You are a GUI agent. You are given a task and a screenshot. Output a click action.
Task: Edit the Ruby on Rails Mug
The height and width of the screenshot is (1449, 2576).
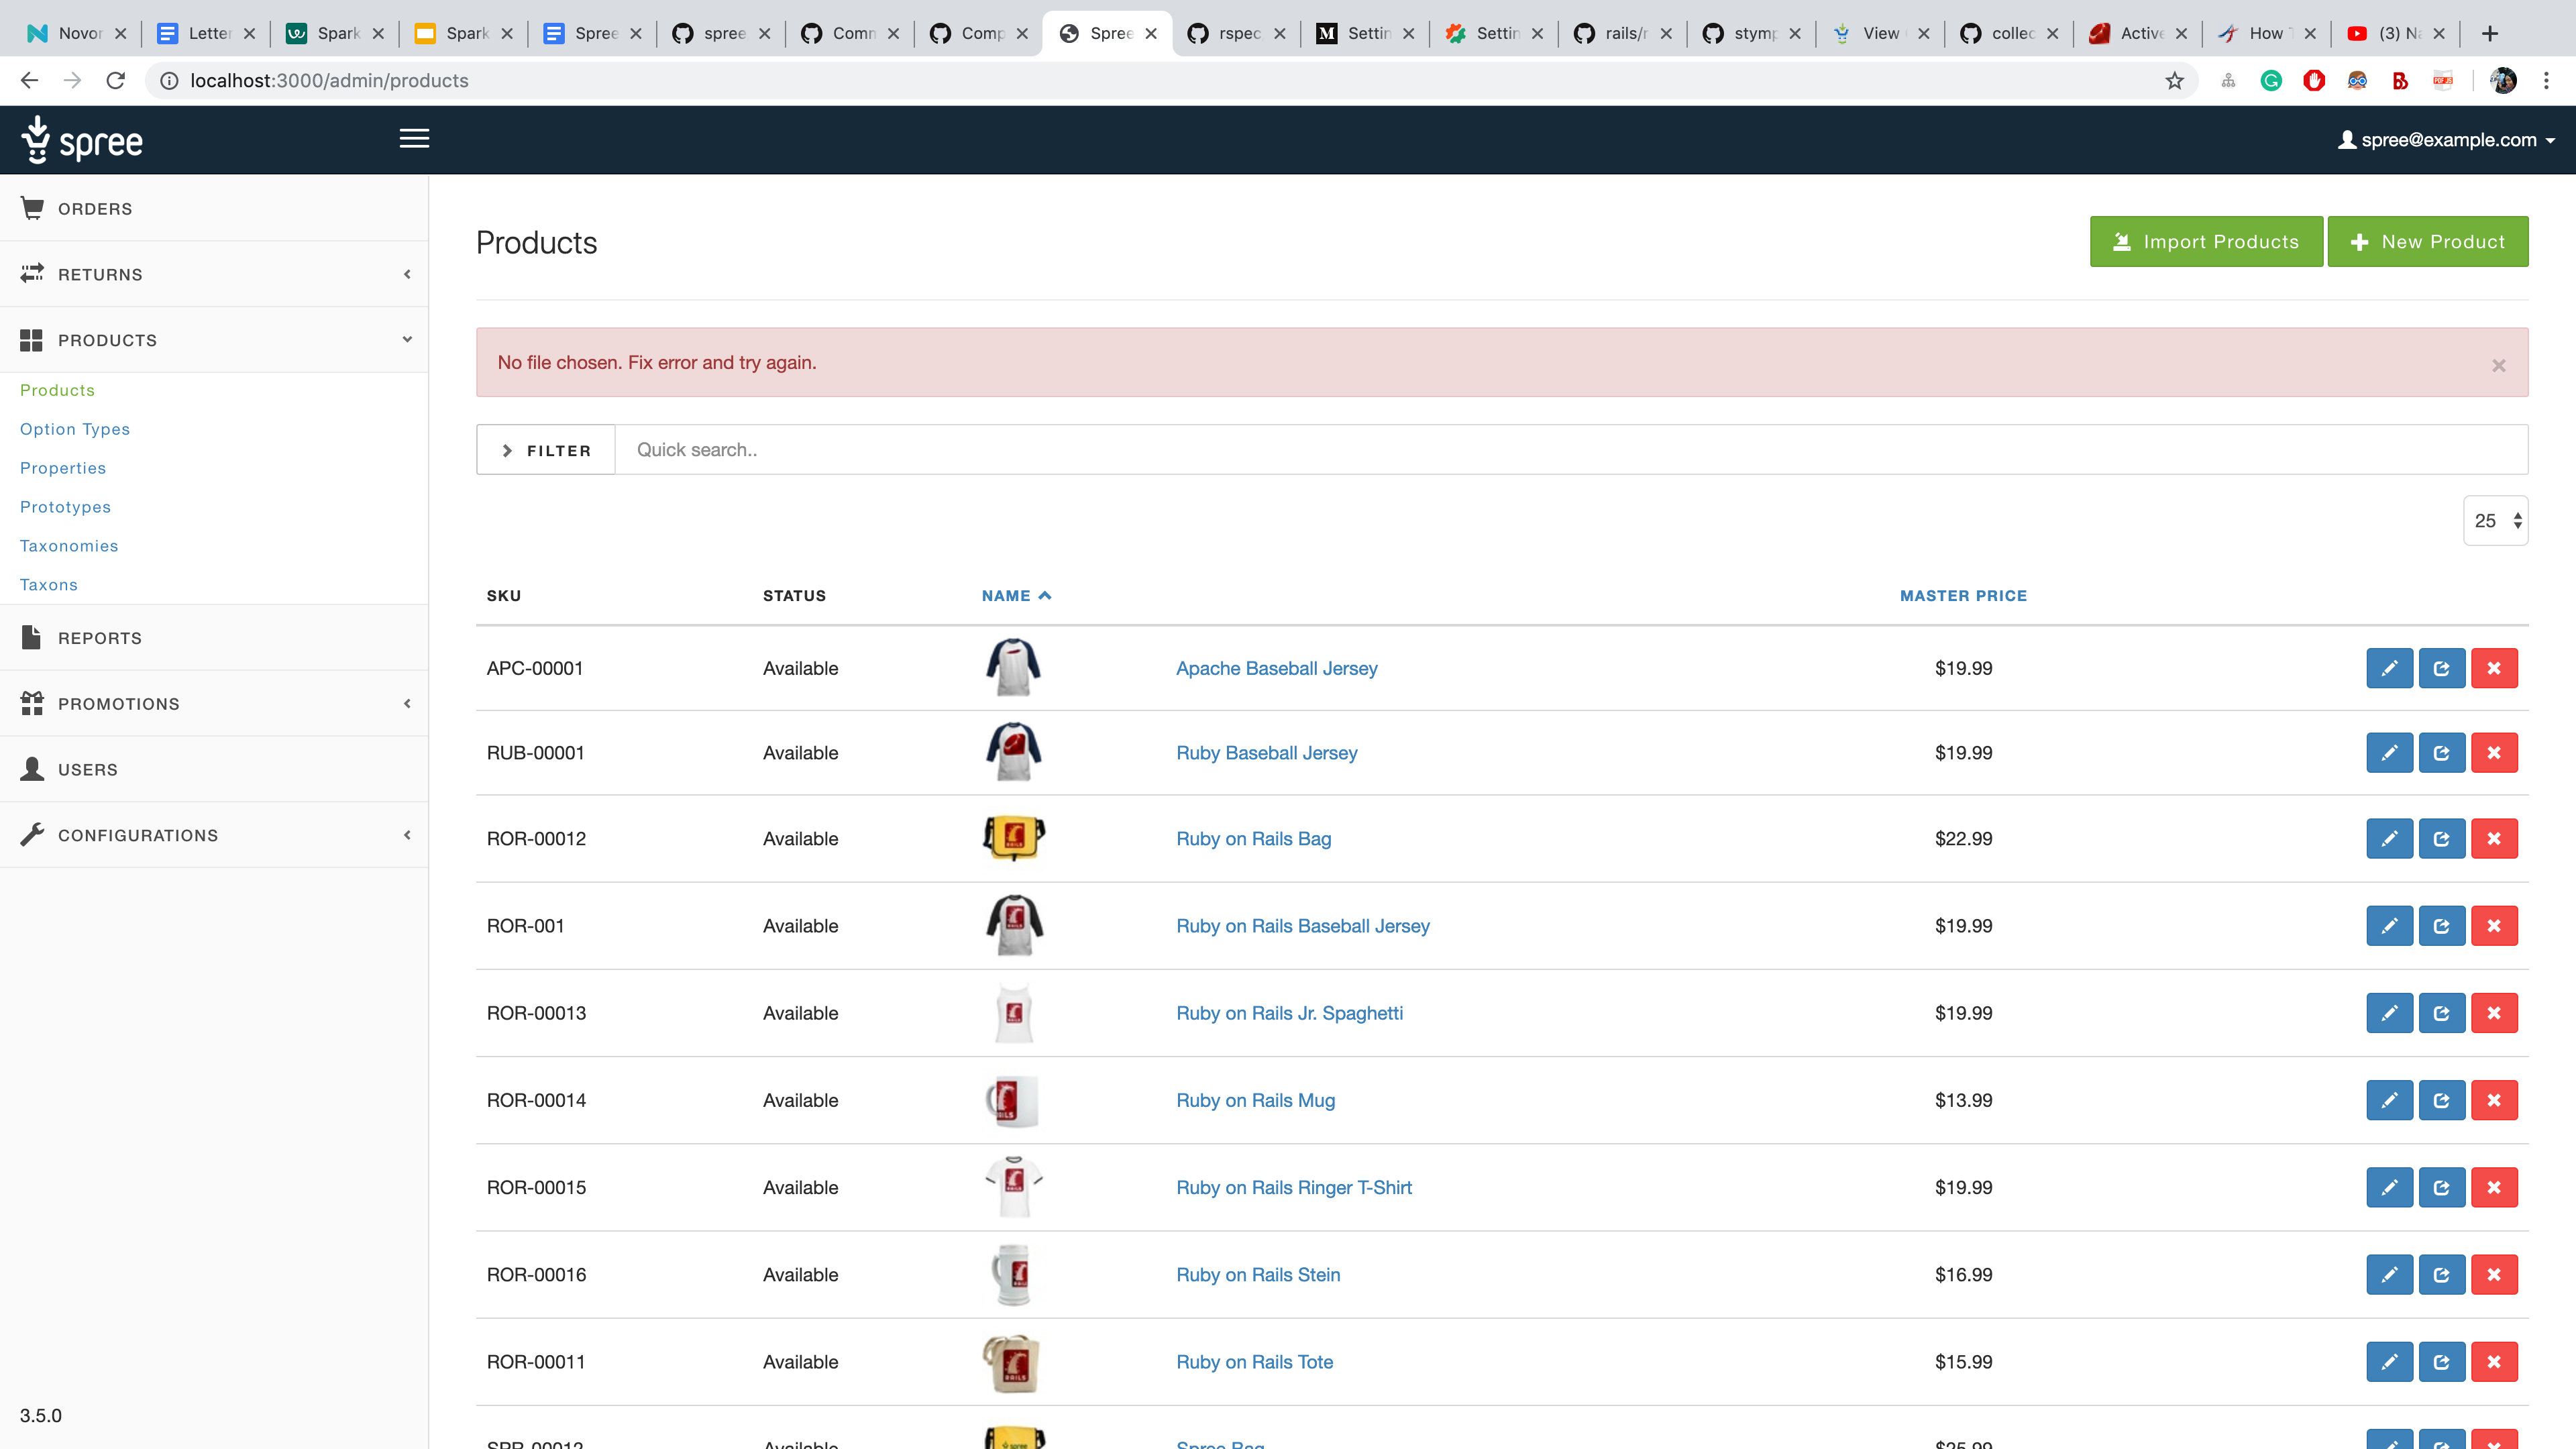coord(2389,1100)
